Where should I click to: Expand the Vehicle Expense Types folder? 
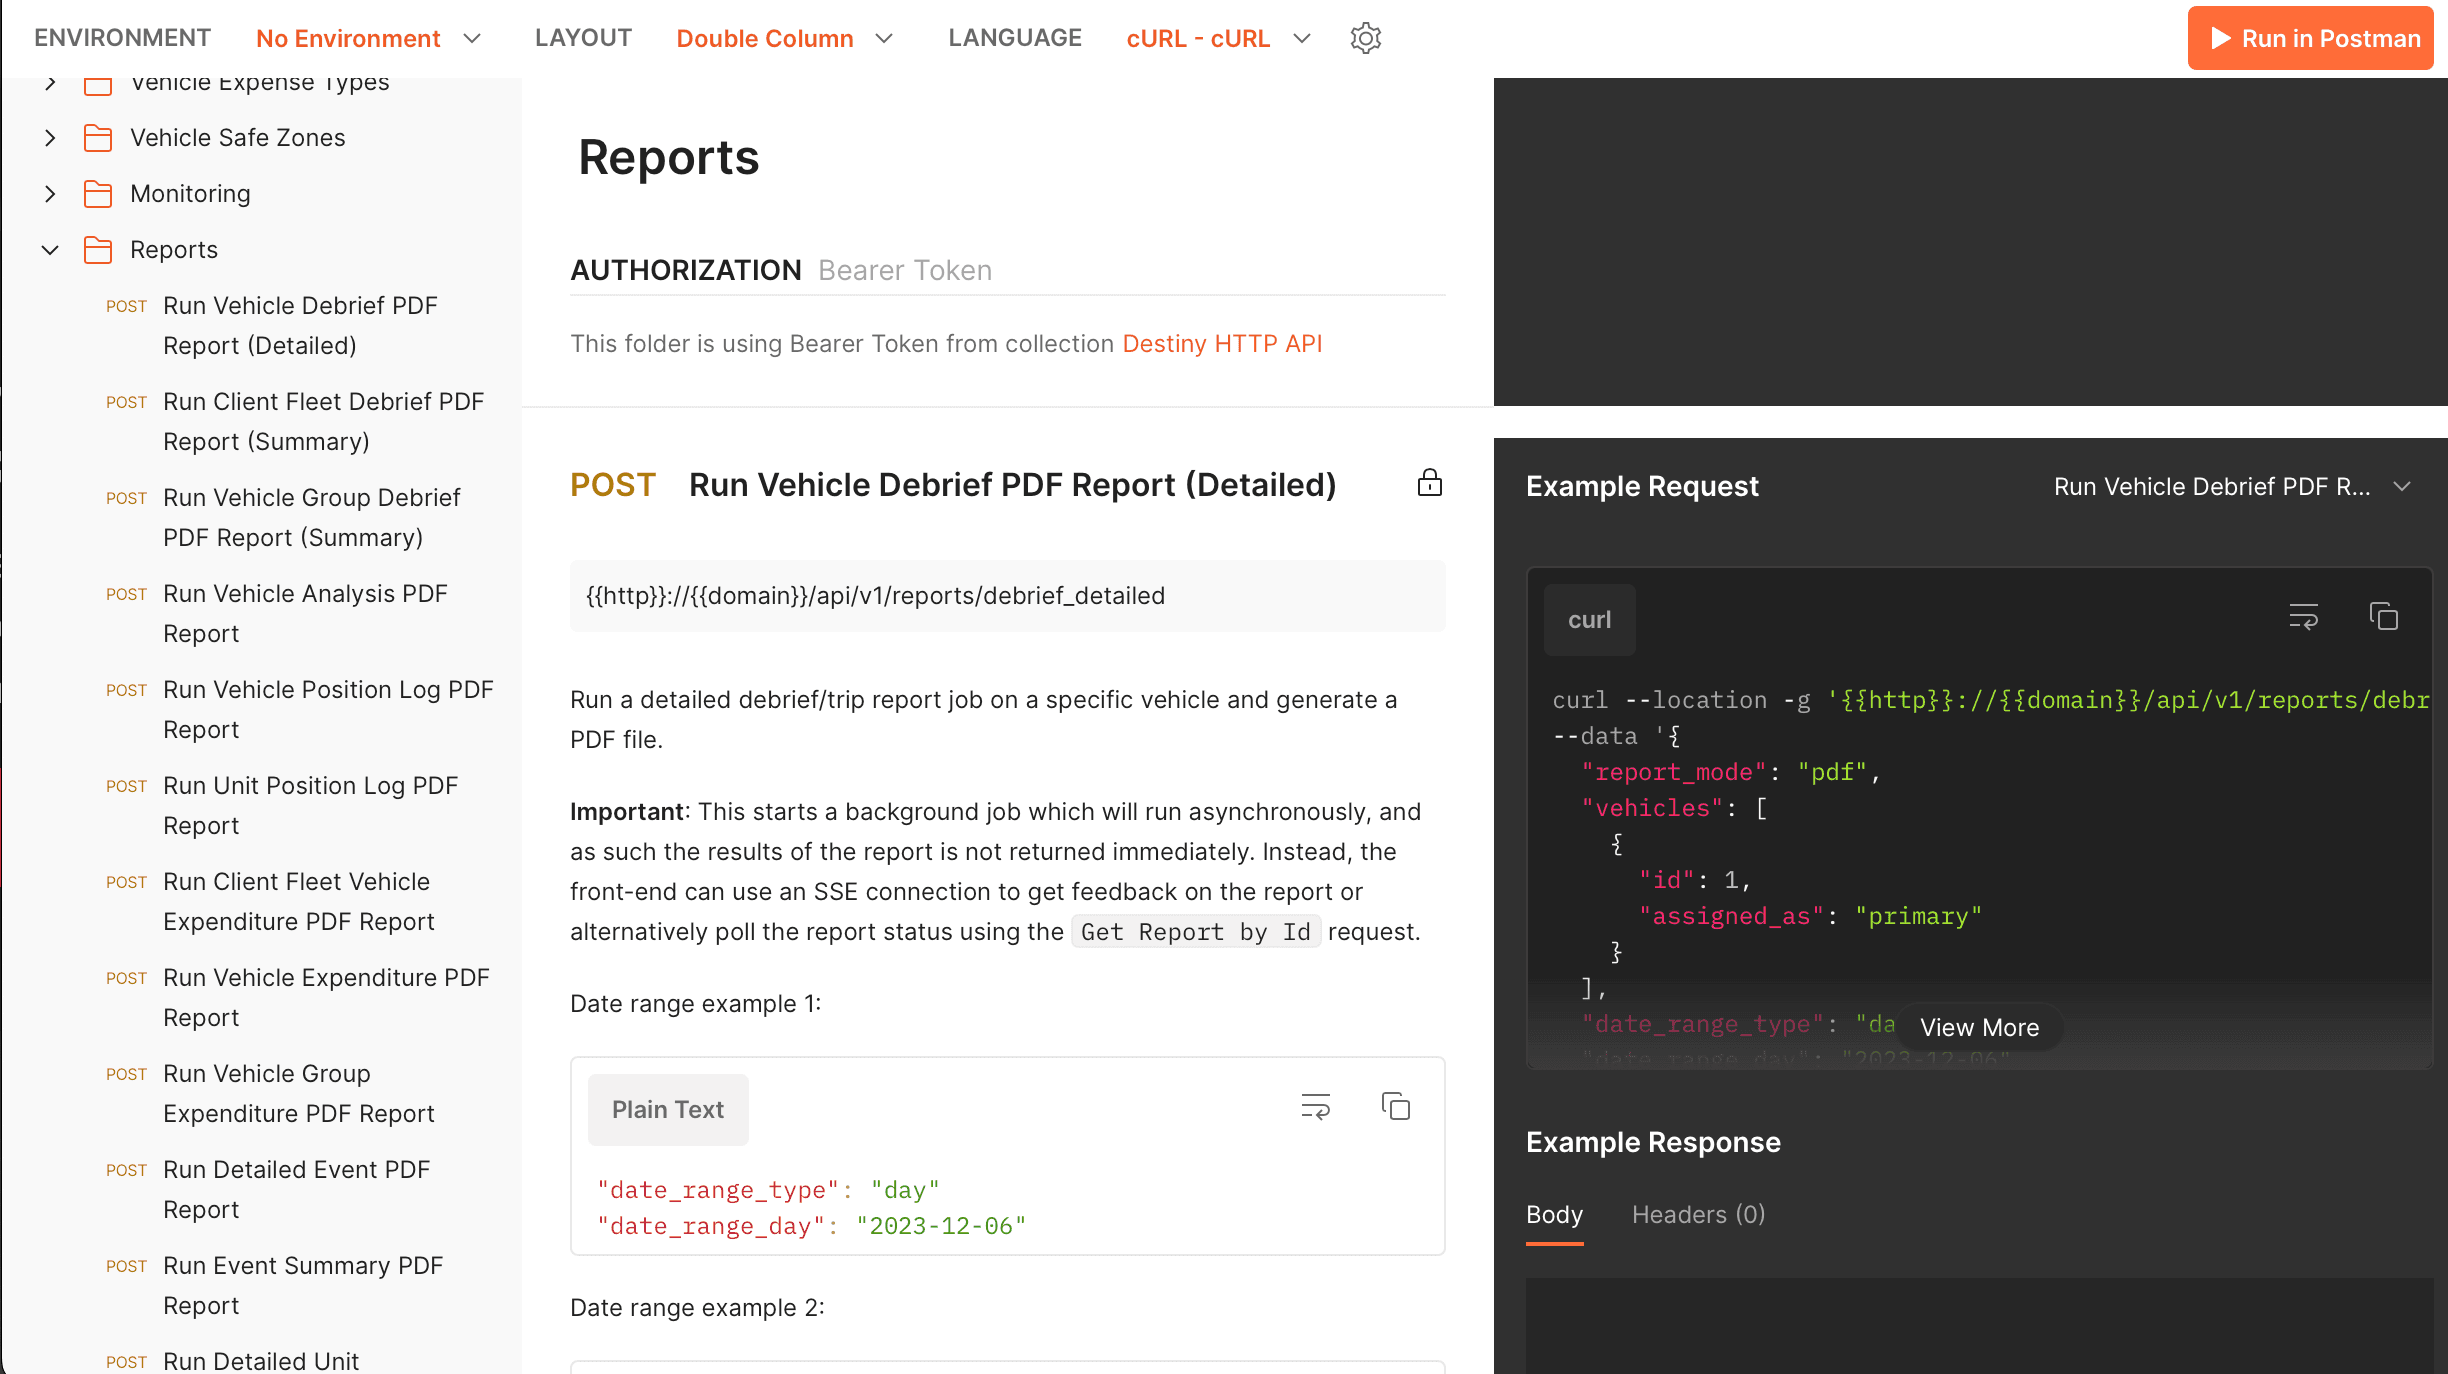(x=50, y=84)
